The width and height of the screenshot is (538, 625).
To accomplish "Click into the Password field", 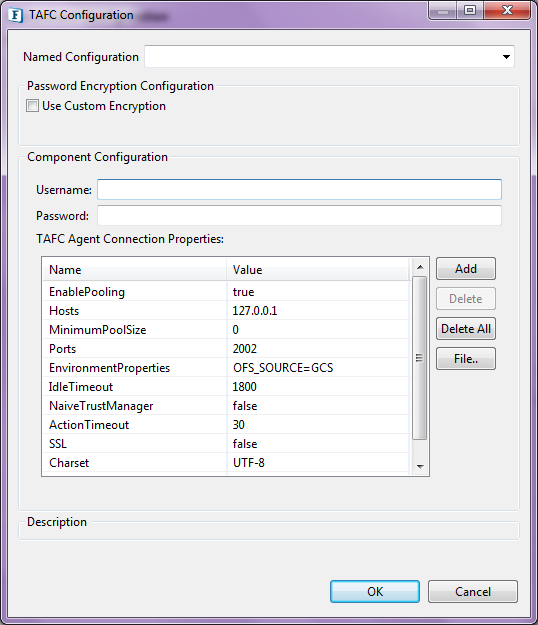I will click(x=299, y=215).
